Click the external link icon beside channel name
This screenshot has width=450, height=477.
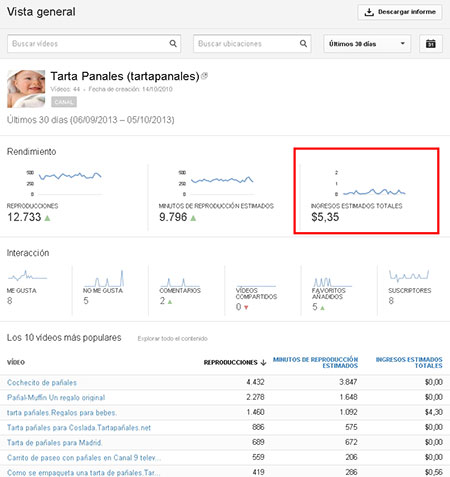click(204, 76)
